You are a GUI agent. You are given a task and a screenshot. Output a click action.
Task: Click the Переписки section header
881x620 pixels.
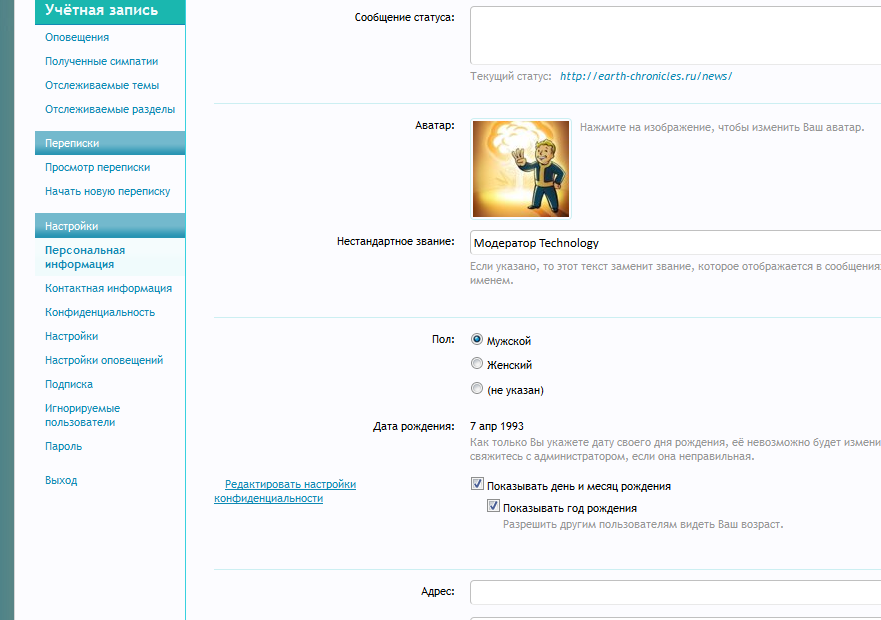[x=110, y=143]
